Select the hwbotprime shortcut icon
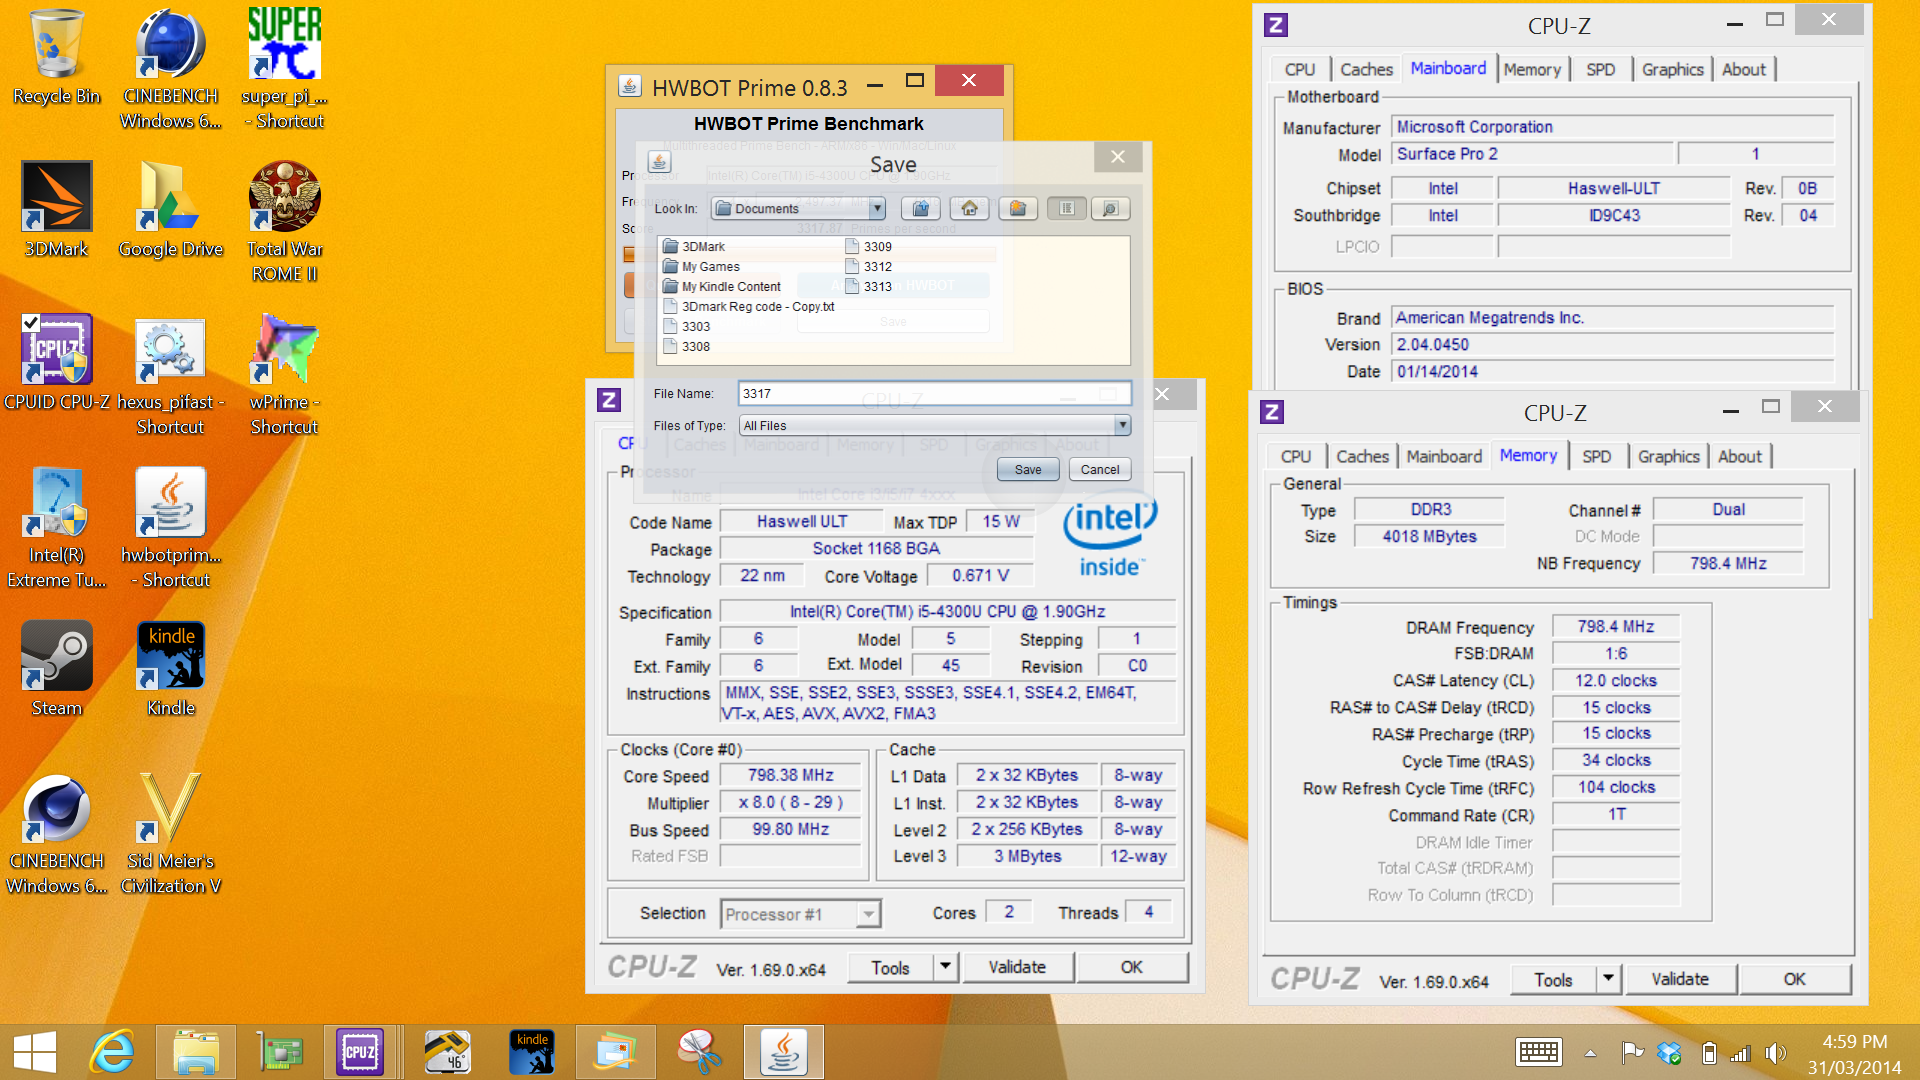 click(171, 528)
